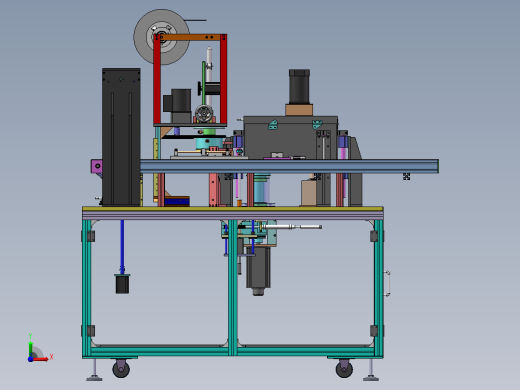The width and height of the screenshot is (520, 390).
Task: Select the long blue-gray horizontal conveyor rail
Action: [x=289, y=166]
